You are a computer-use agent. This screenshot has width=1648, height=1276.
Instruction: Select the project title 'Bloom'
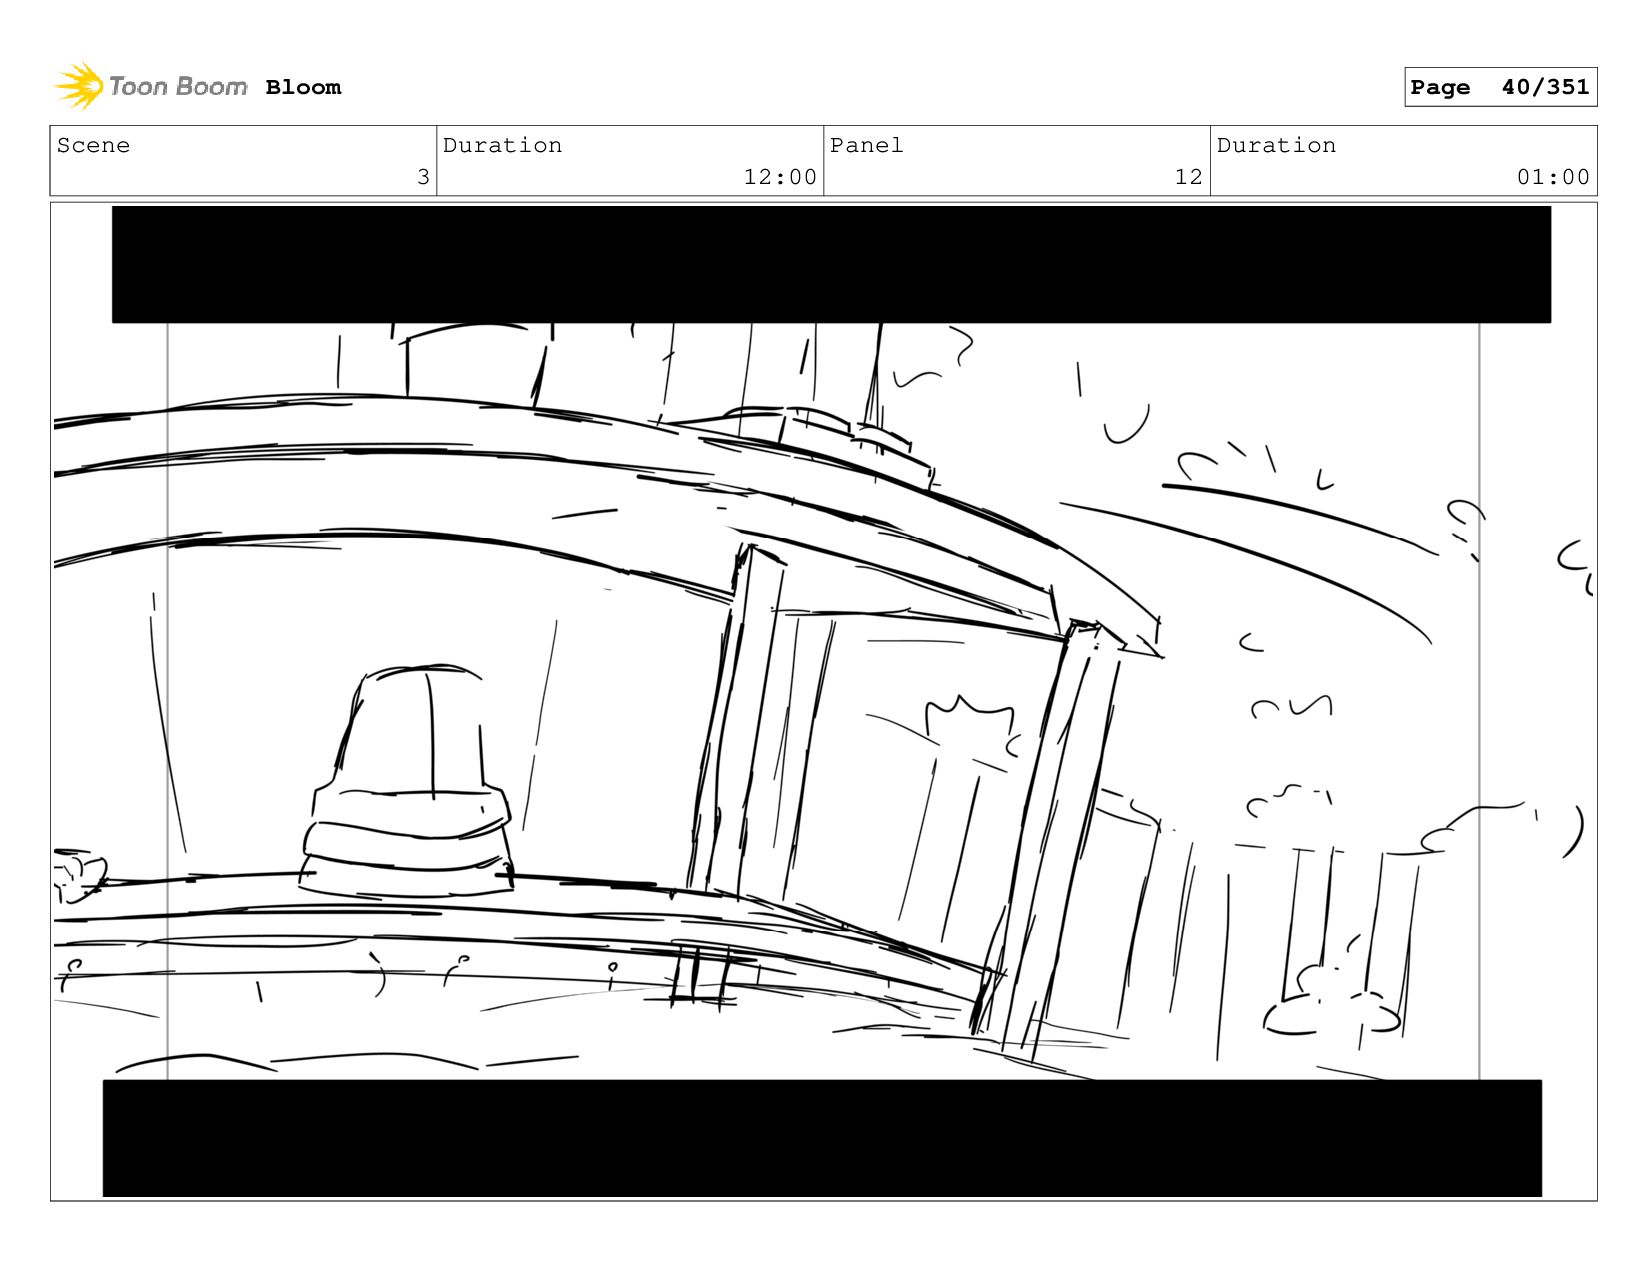pos(303,88)
